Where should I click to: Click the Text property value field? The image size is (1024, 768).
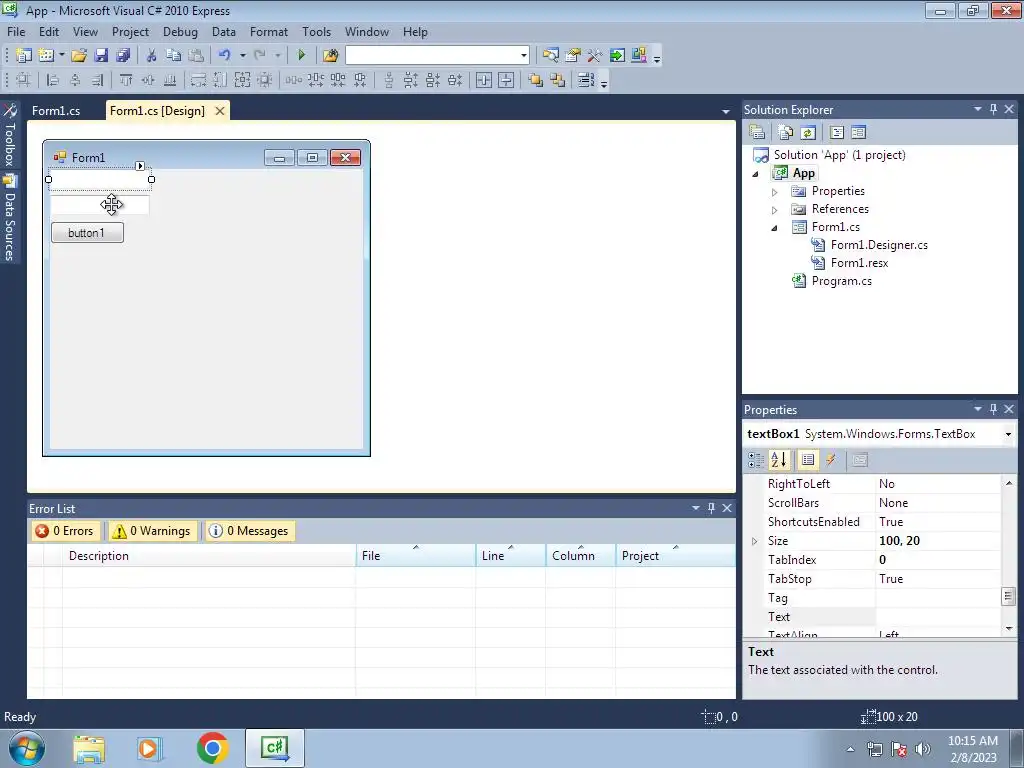click(938, 617)
